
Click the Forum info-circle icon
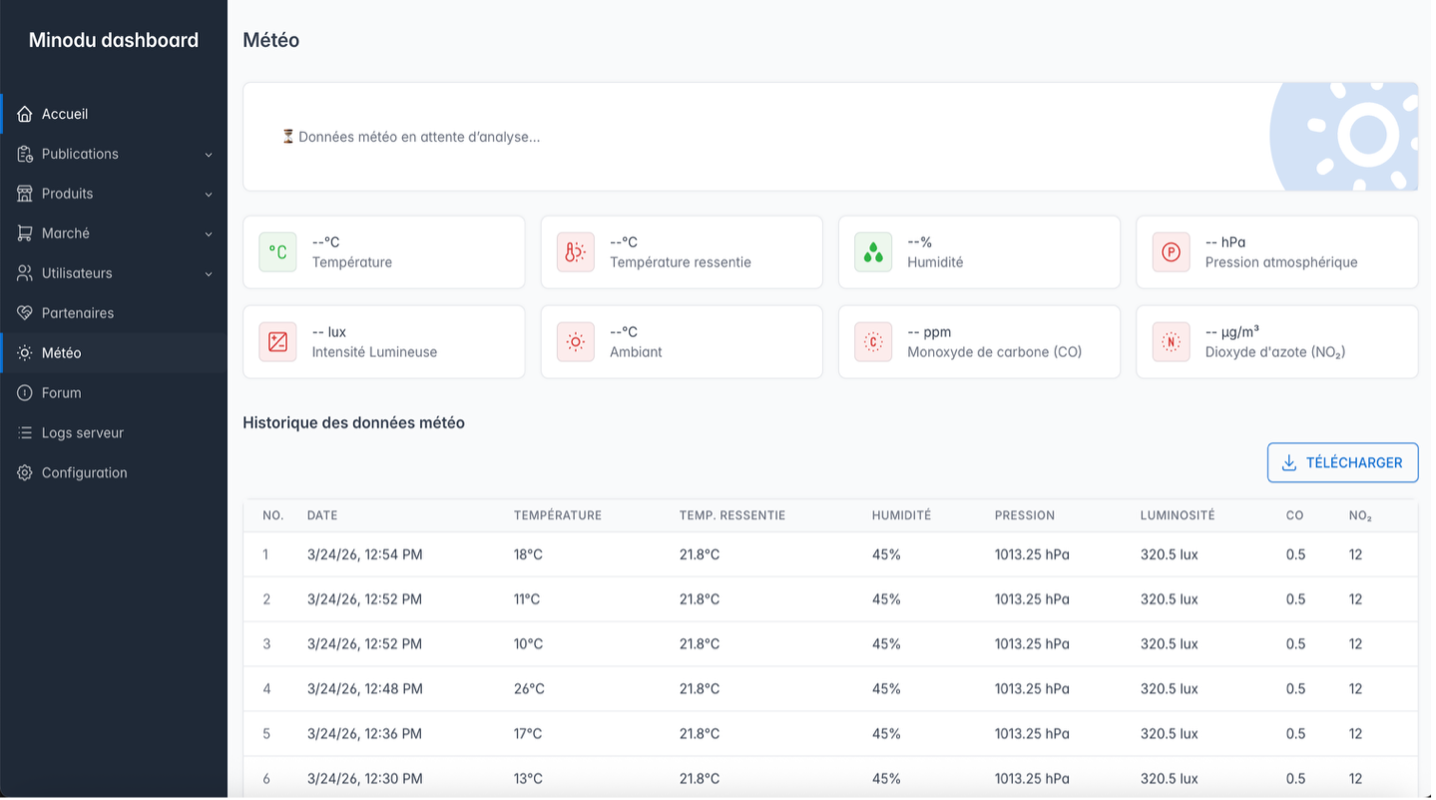click(25, 393)
